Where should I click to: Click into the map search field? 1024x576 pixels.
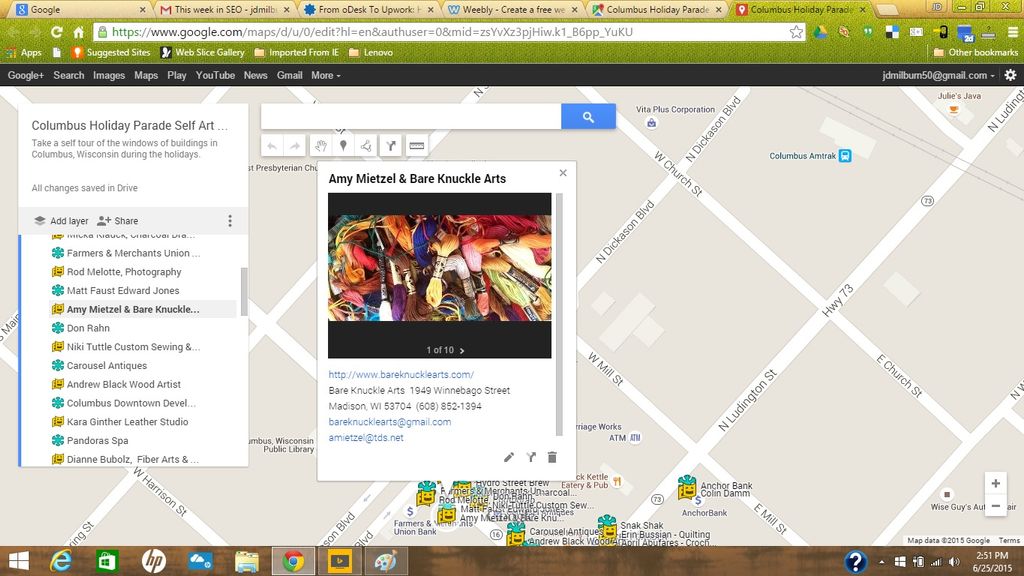411,117
